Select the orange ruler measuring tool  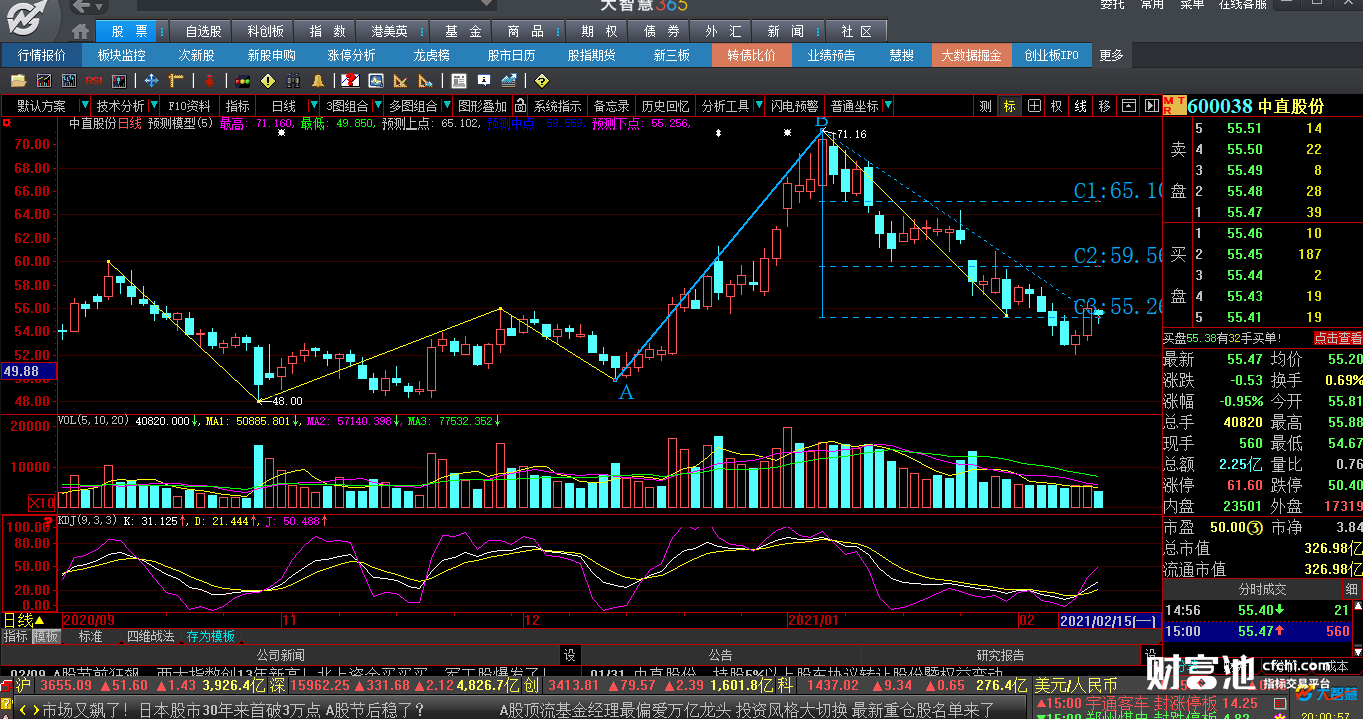(177, 80)
